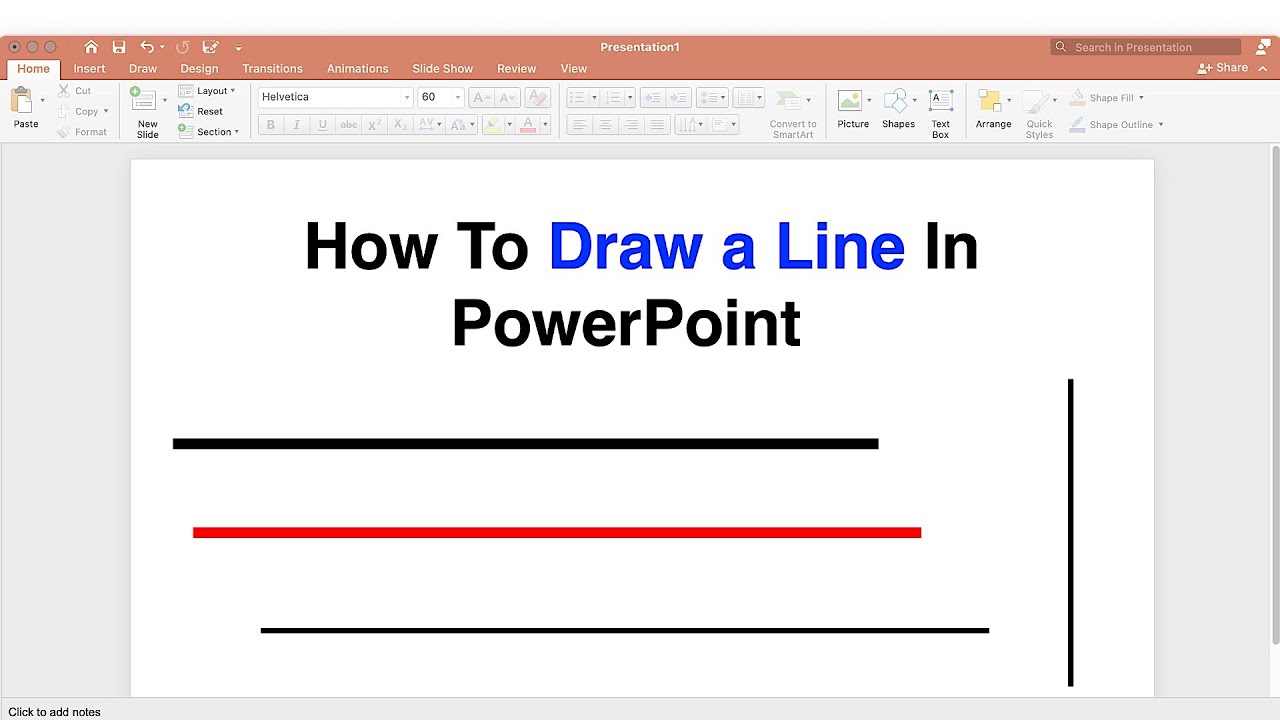Save the presentation with the floppy disk icon
The width and height of the screenshot is (1280, 720).
point(119,47)
